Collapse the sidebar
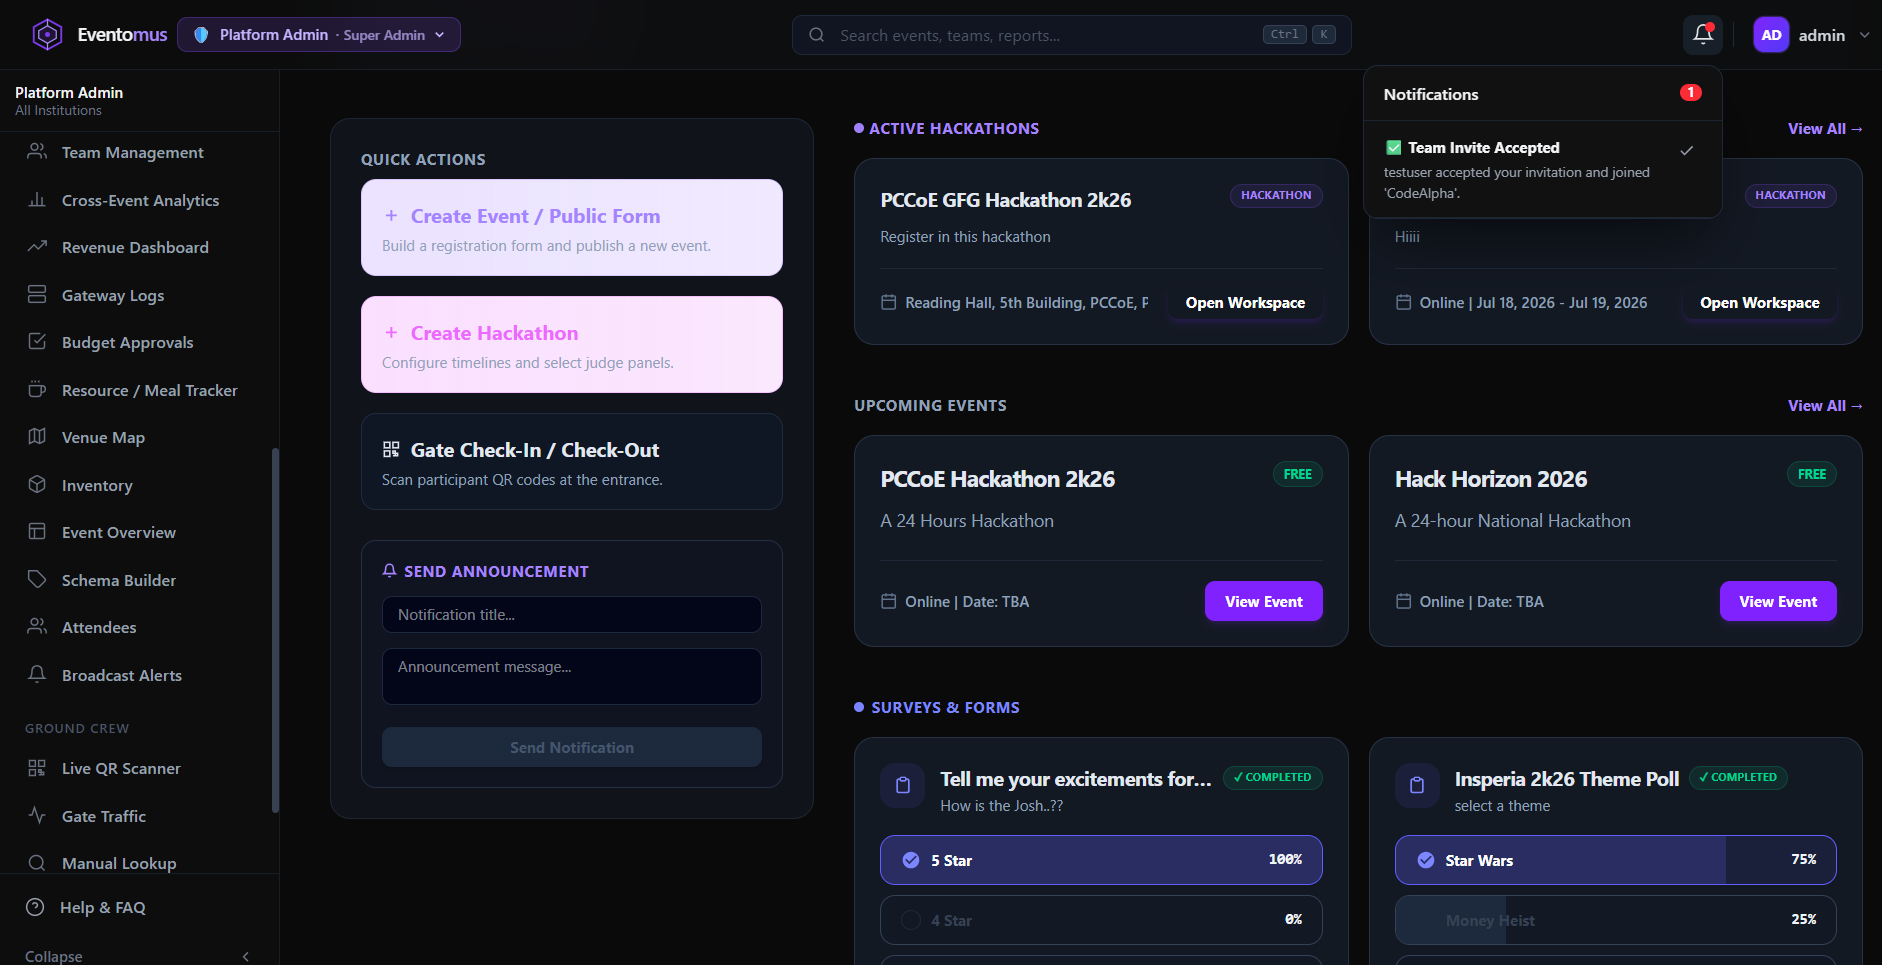This screenshot has width=1882, height=965. [139, 956]
